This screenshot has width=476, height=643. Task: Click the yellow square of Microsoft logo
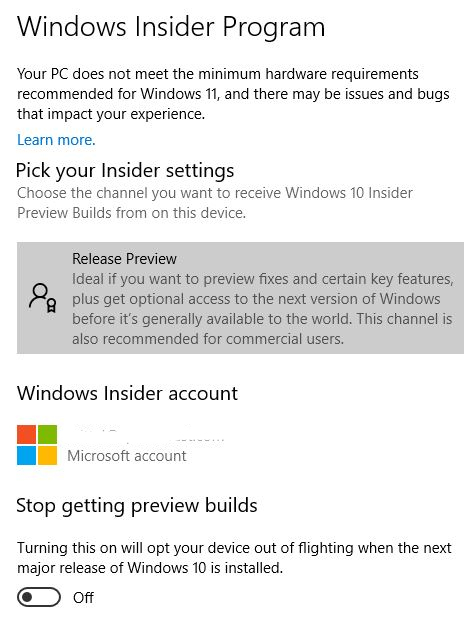48,456
